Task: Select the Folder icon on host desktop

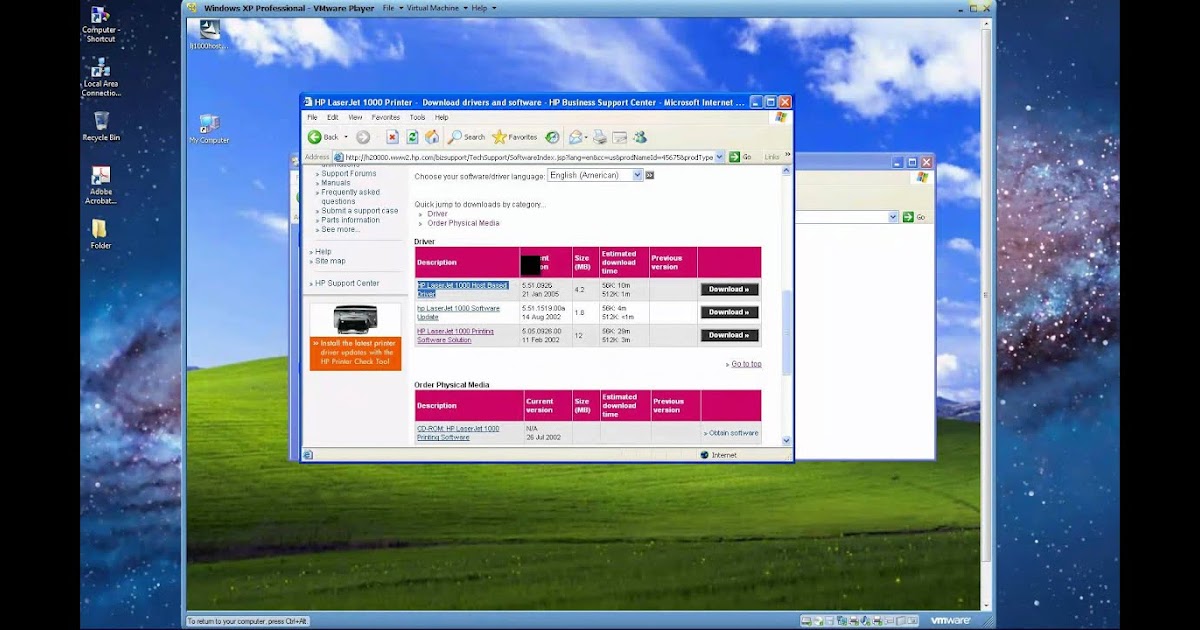Action: pos(101,234)
